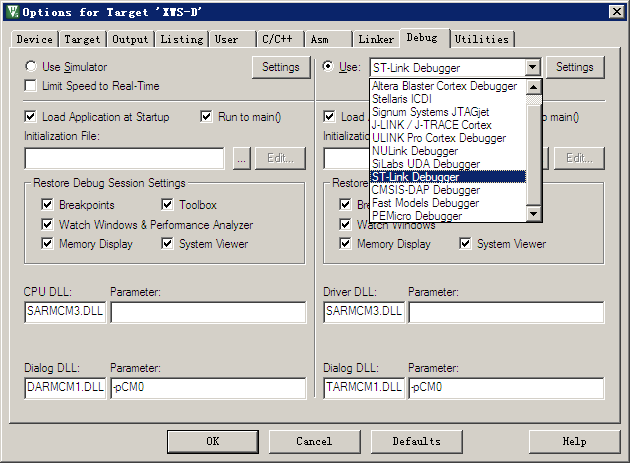The image size is (630, 463).
Task: Click the Cancel button
Action: tap(314, 441)
